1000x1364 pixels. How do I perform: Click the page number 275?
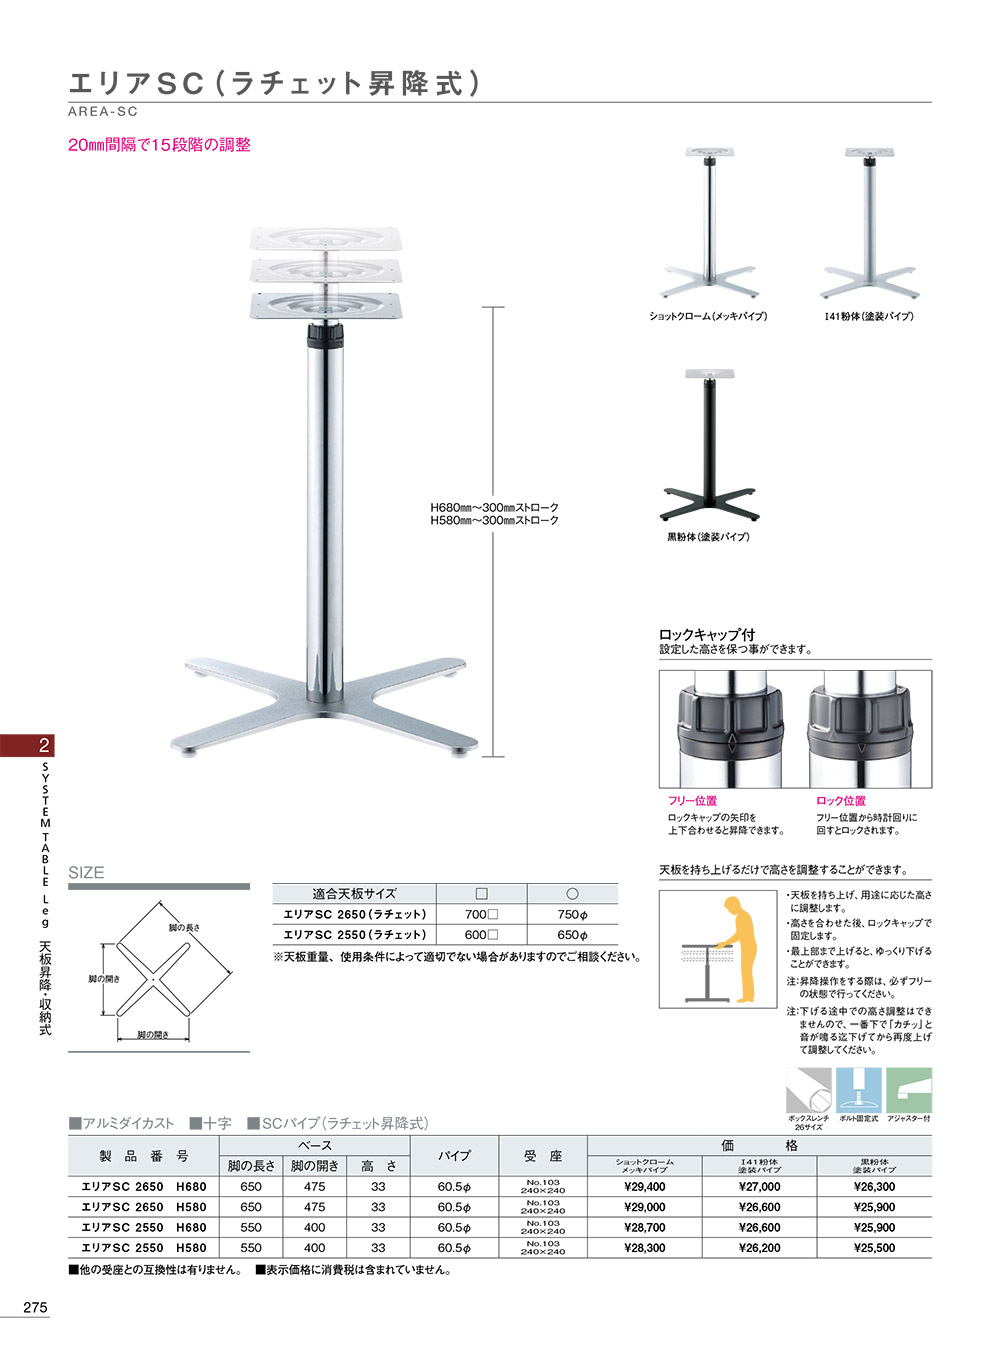click(35, 1307)
